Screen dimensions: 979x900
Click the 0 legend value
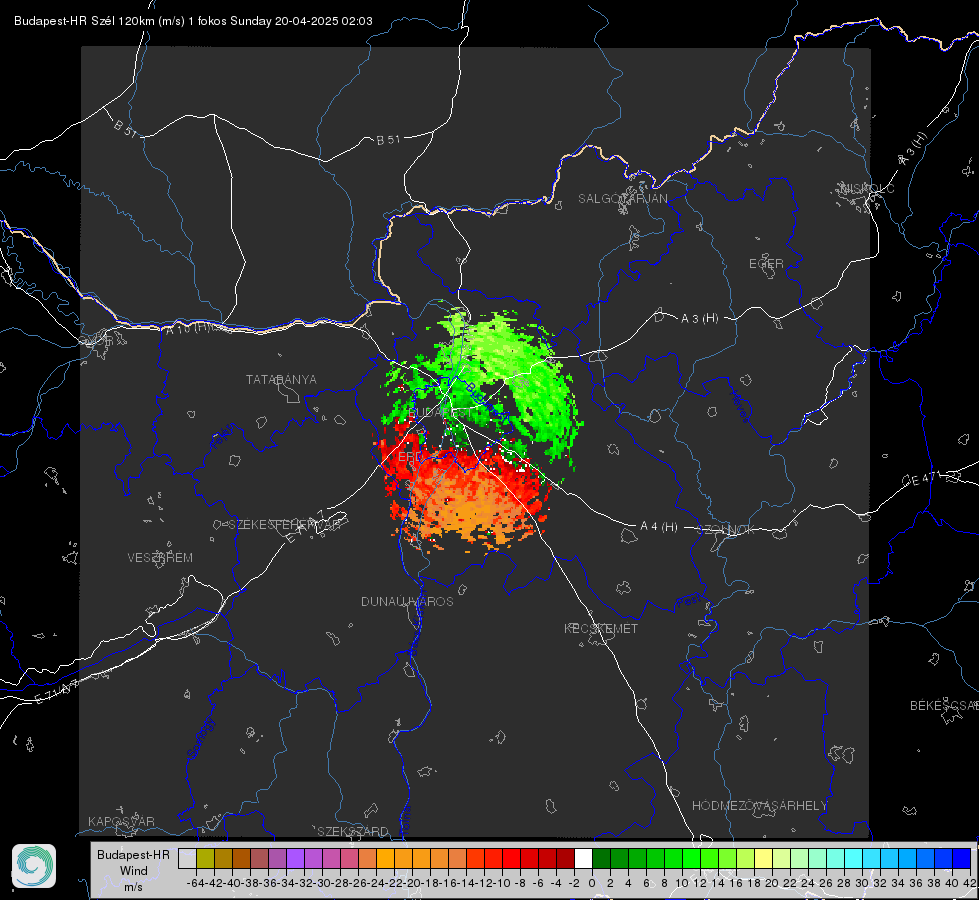tap(592, 883)
